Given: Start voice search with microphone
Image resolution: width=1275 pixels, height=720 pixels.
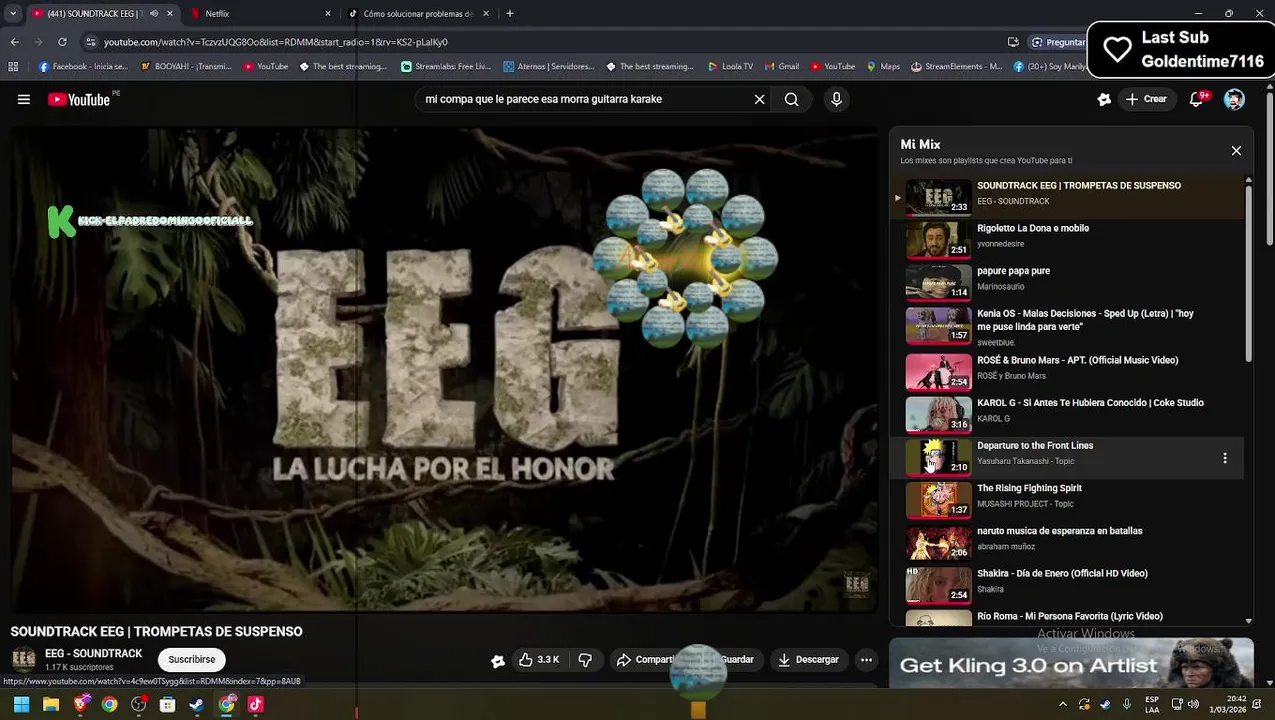Looking at the screenshot, I should pyautogui.click(x=837, y=99).
